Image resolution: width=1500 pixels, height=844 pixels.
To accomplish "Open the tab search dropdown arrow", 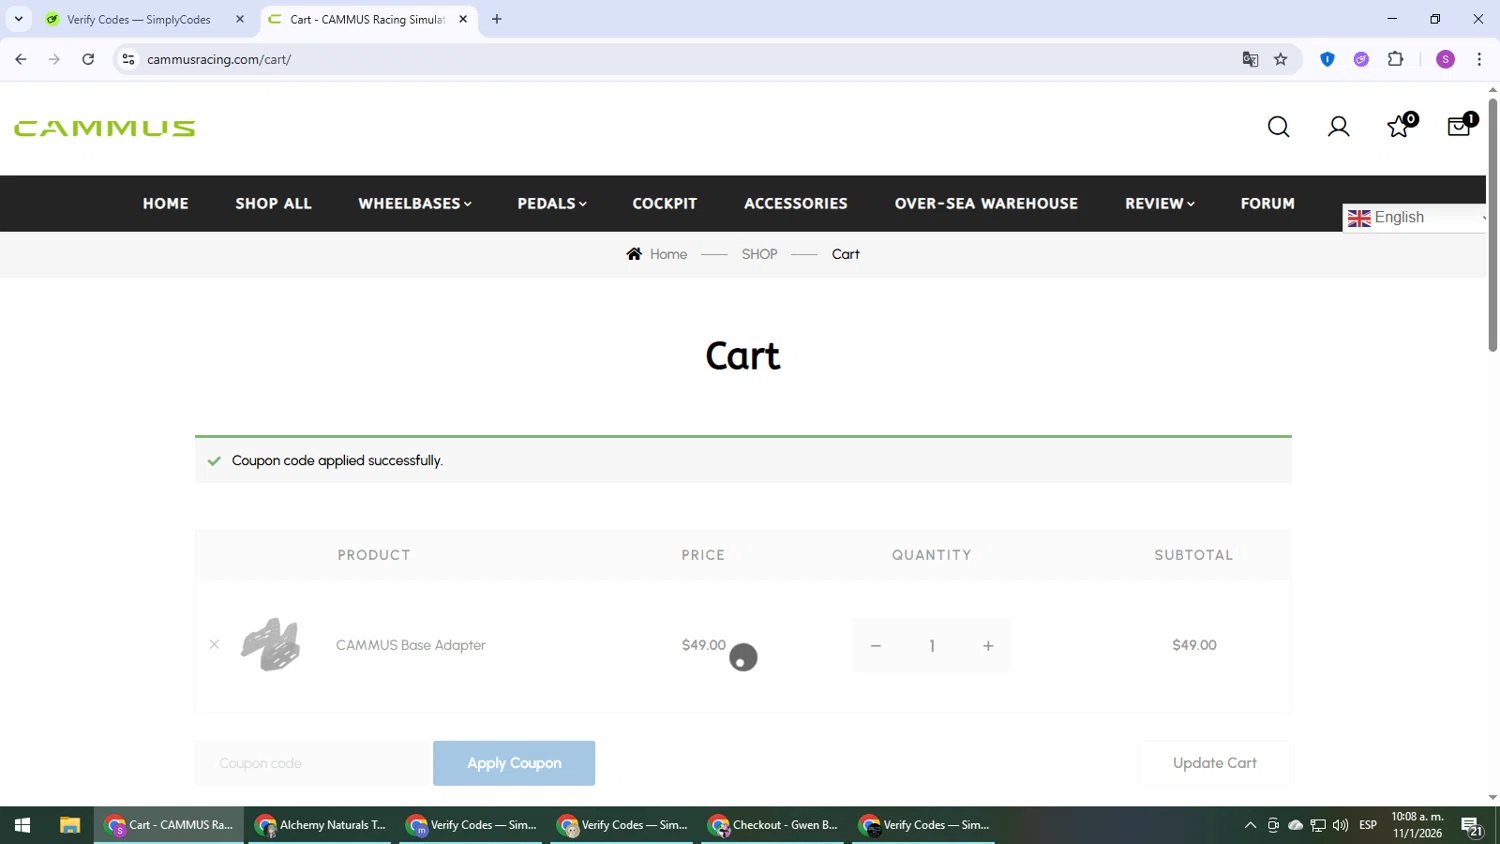I will tap(18, 19).
